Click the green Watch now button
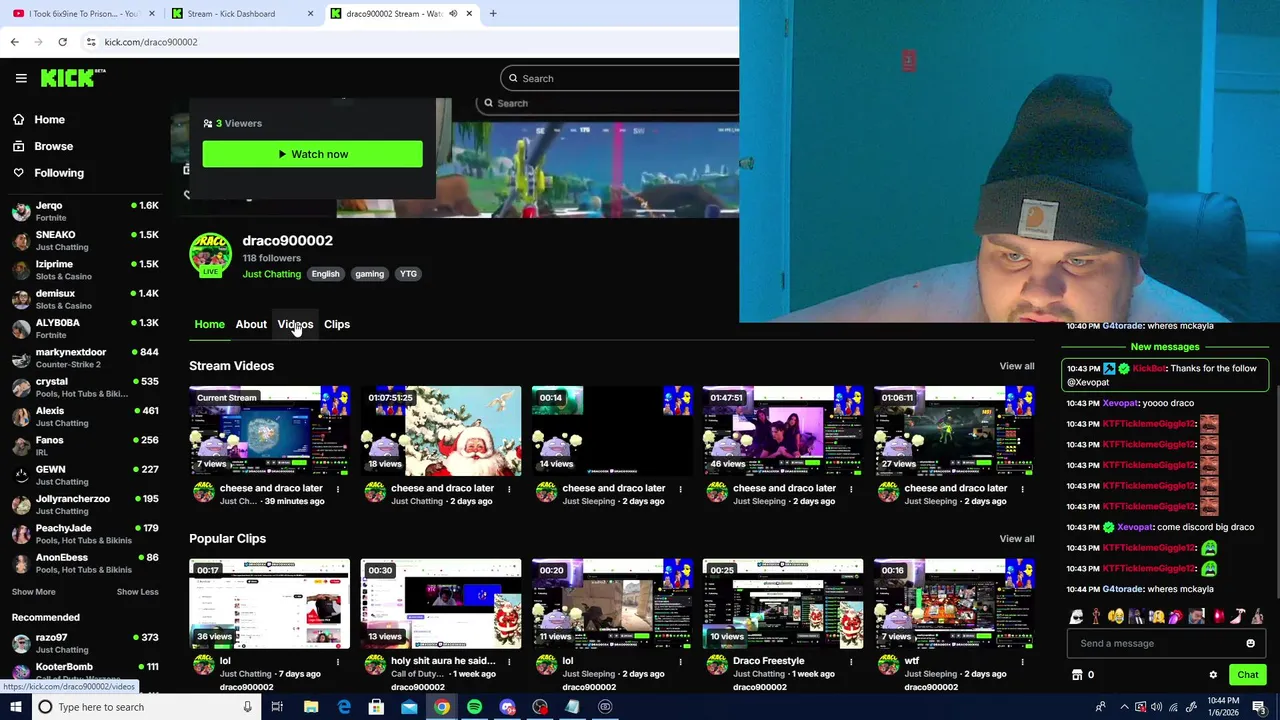 (312, 154)
